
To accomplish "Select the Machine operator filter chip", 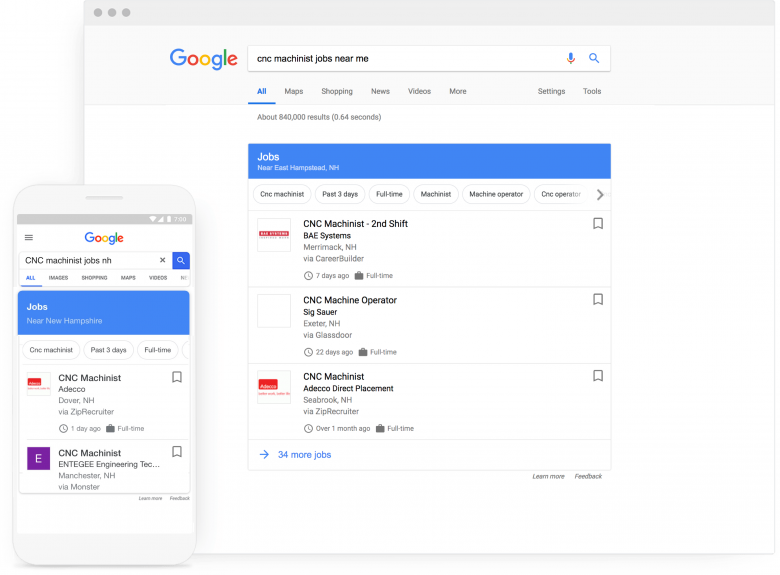I will [496, 194].
